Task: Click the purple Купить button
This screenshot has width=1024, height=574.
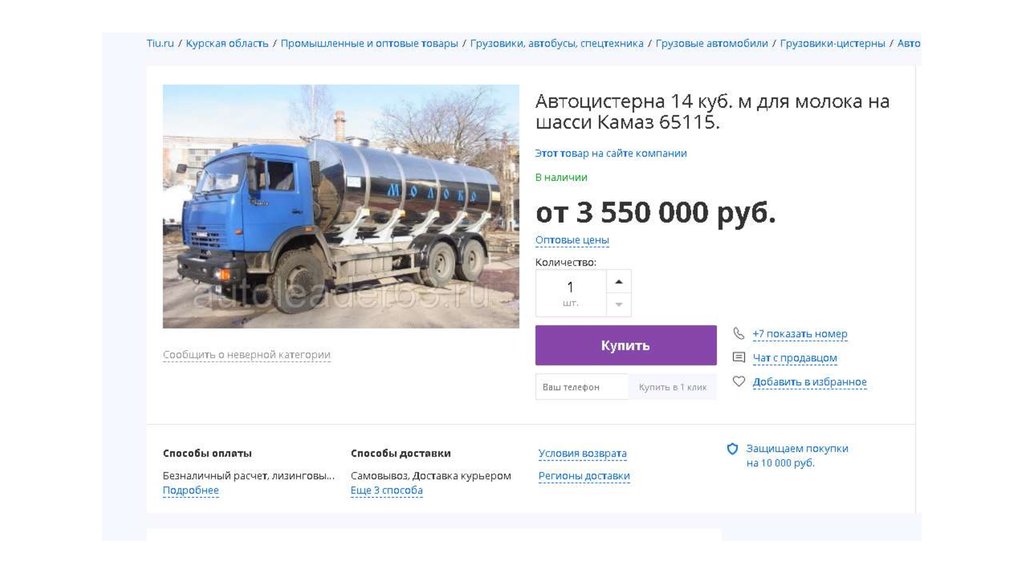Action: tap(626, 345)
